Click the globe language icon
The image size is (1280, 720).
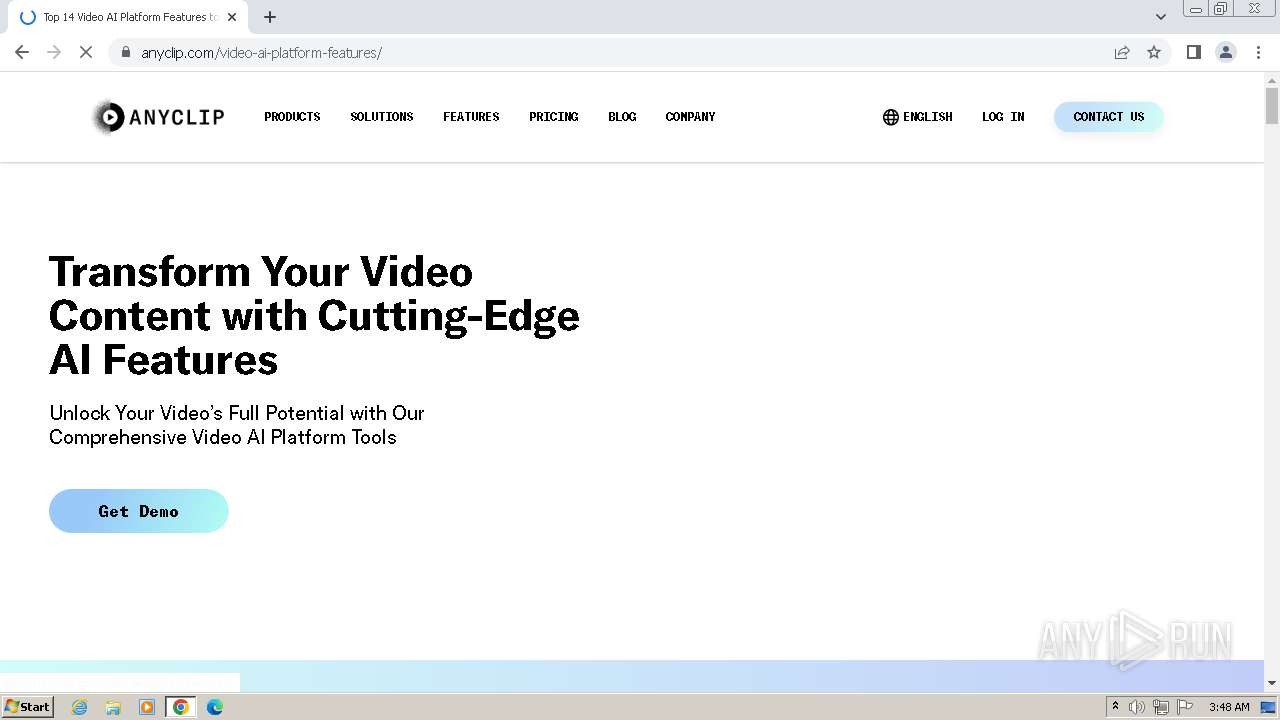click(890, 117)
